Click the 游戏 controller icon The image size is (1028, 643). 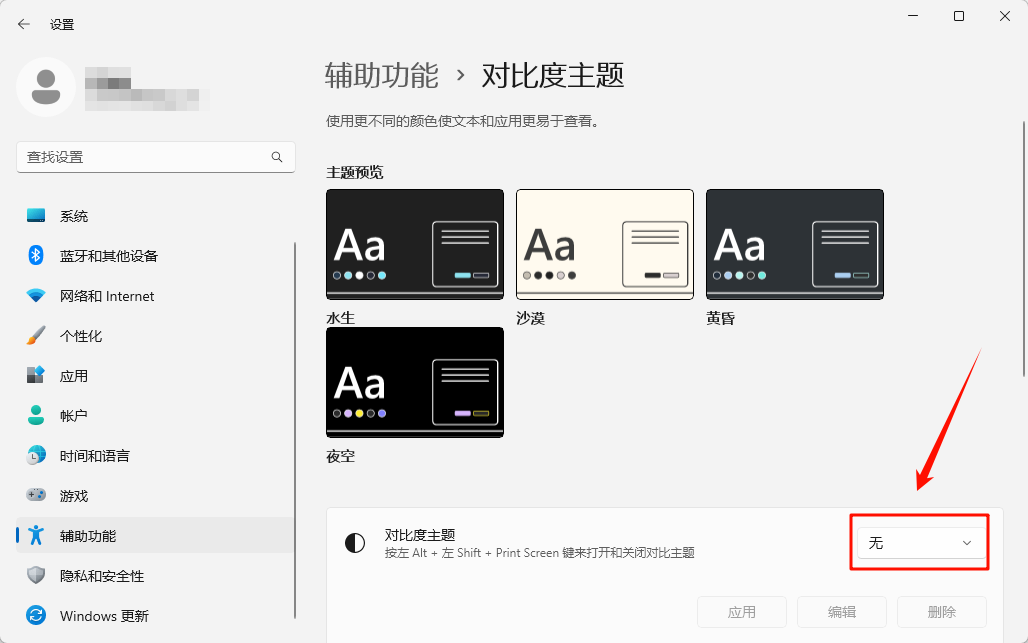click(x=36, y=496)
